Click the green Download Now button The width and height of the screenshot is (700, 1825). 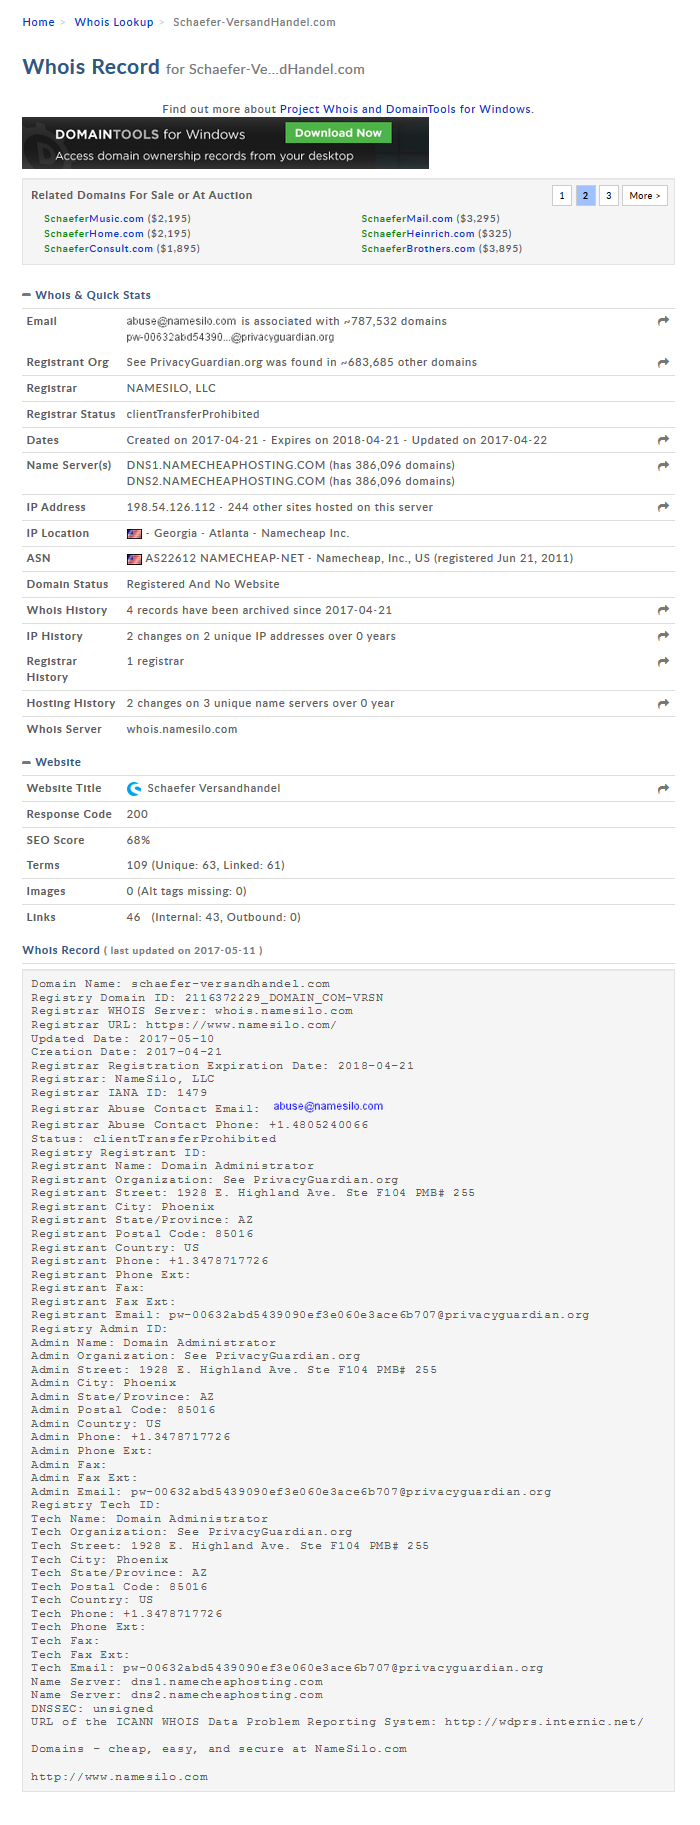click(338, 133)
